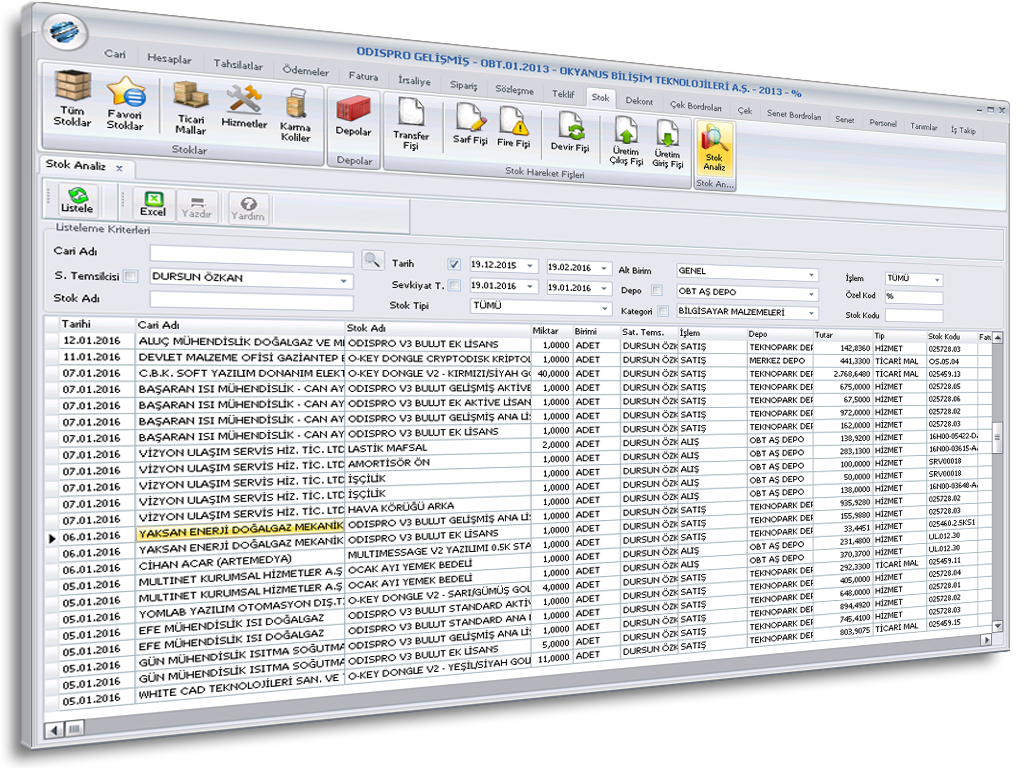1024x768 pixels.
Task: Export the list to Excel
Action: [153, 204]
